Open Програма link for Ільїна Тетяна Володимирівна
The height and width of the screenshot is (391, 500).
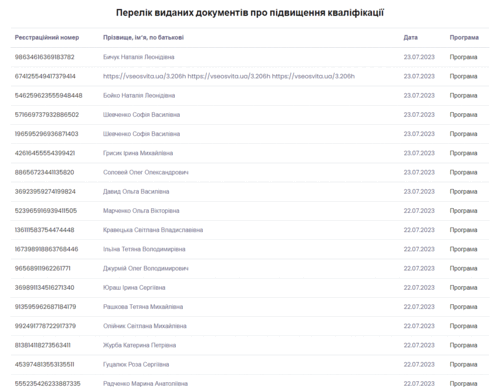pyautogui.click(x=463, y=249)
